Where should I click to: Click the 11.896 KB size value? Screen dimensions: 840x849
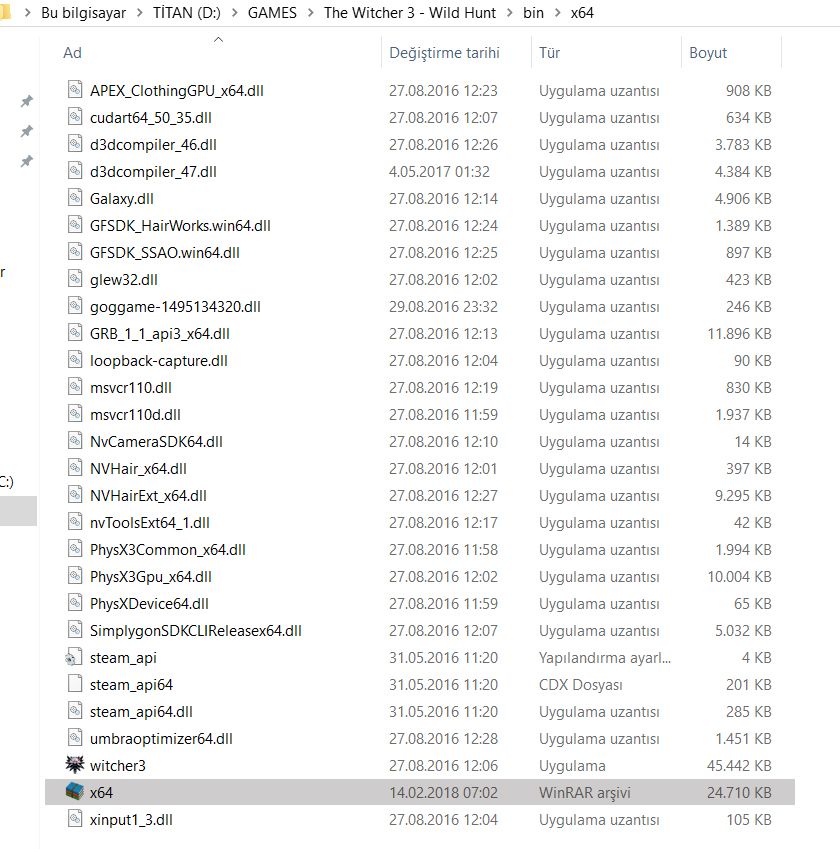pyautogui.click(x=739, y=334)
